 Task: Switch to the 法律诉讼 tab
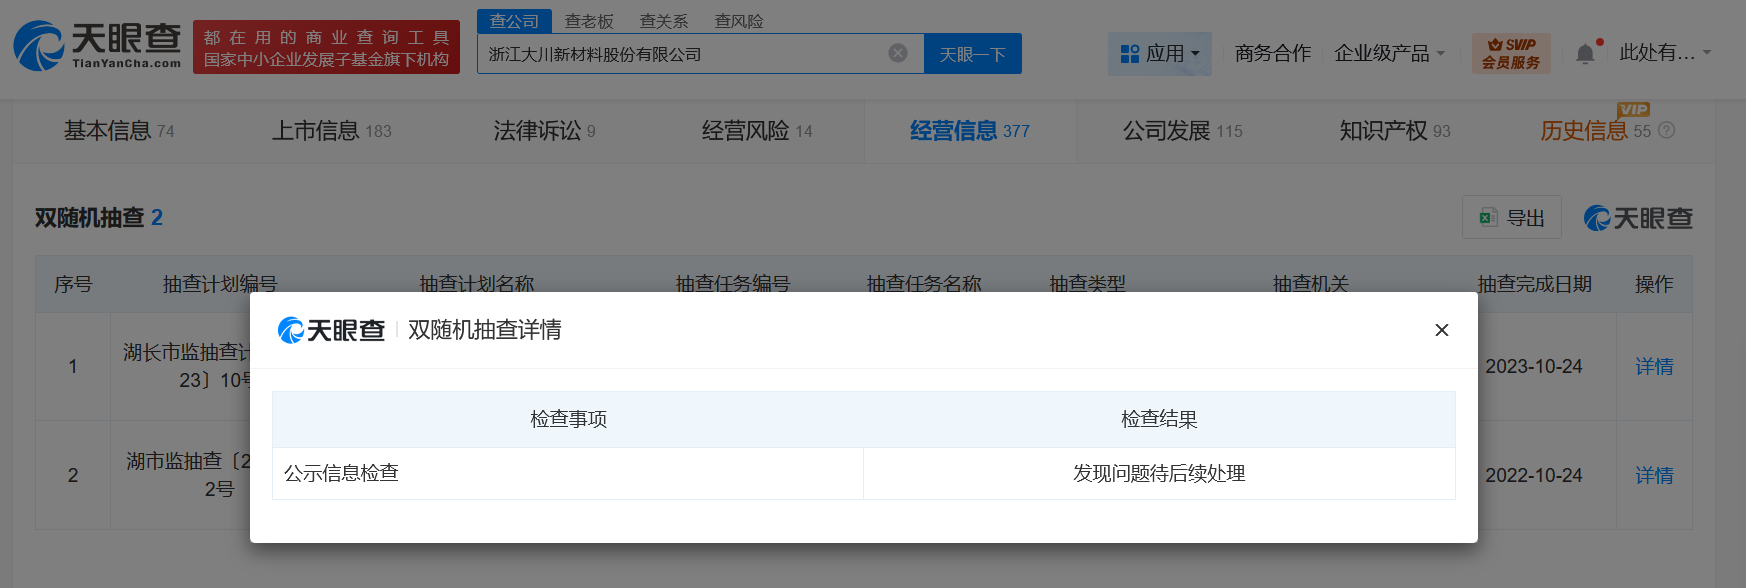[x=544, y=130]
